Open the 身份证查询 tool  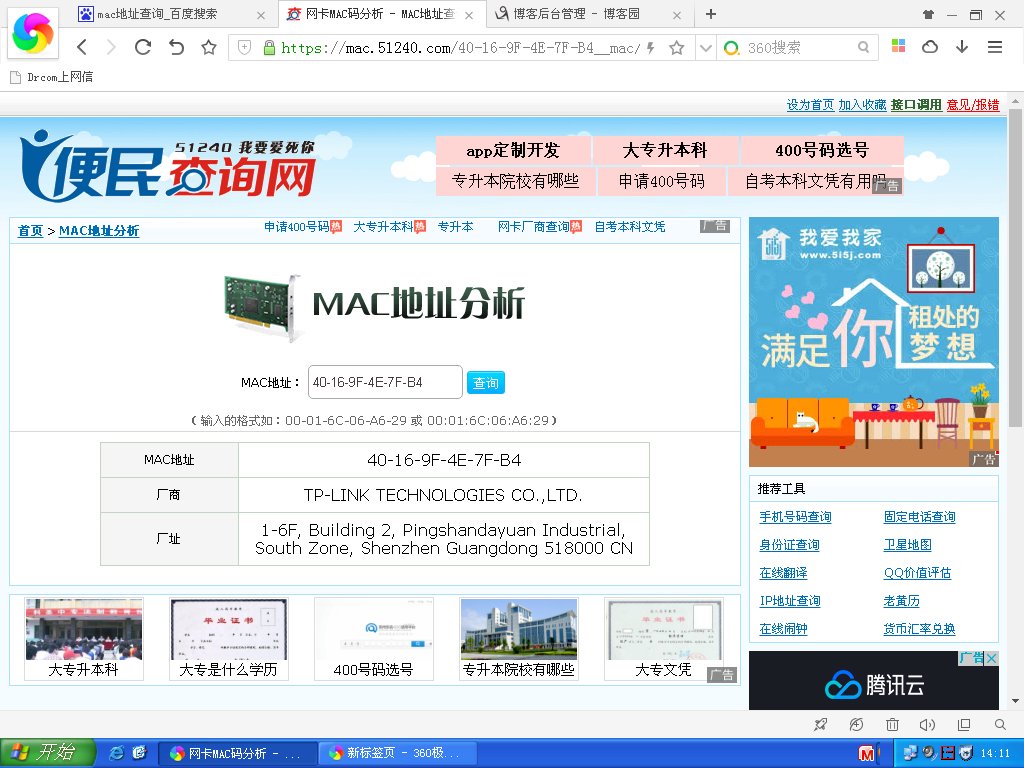(x=789, y=545)
